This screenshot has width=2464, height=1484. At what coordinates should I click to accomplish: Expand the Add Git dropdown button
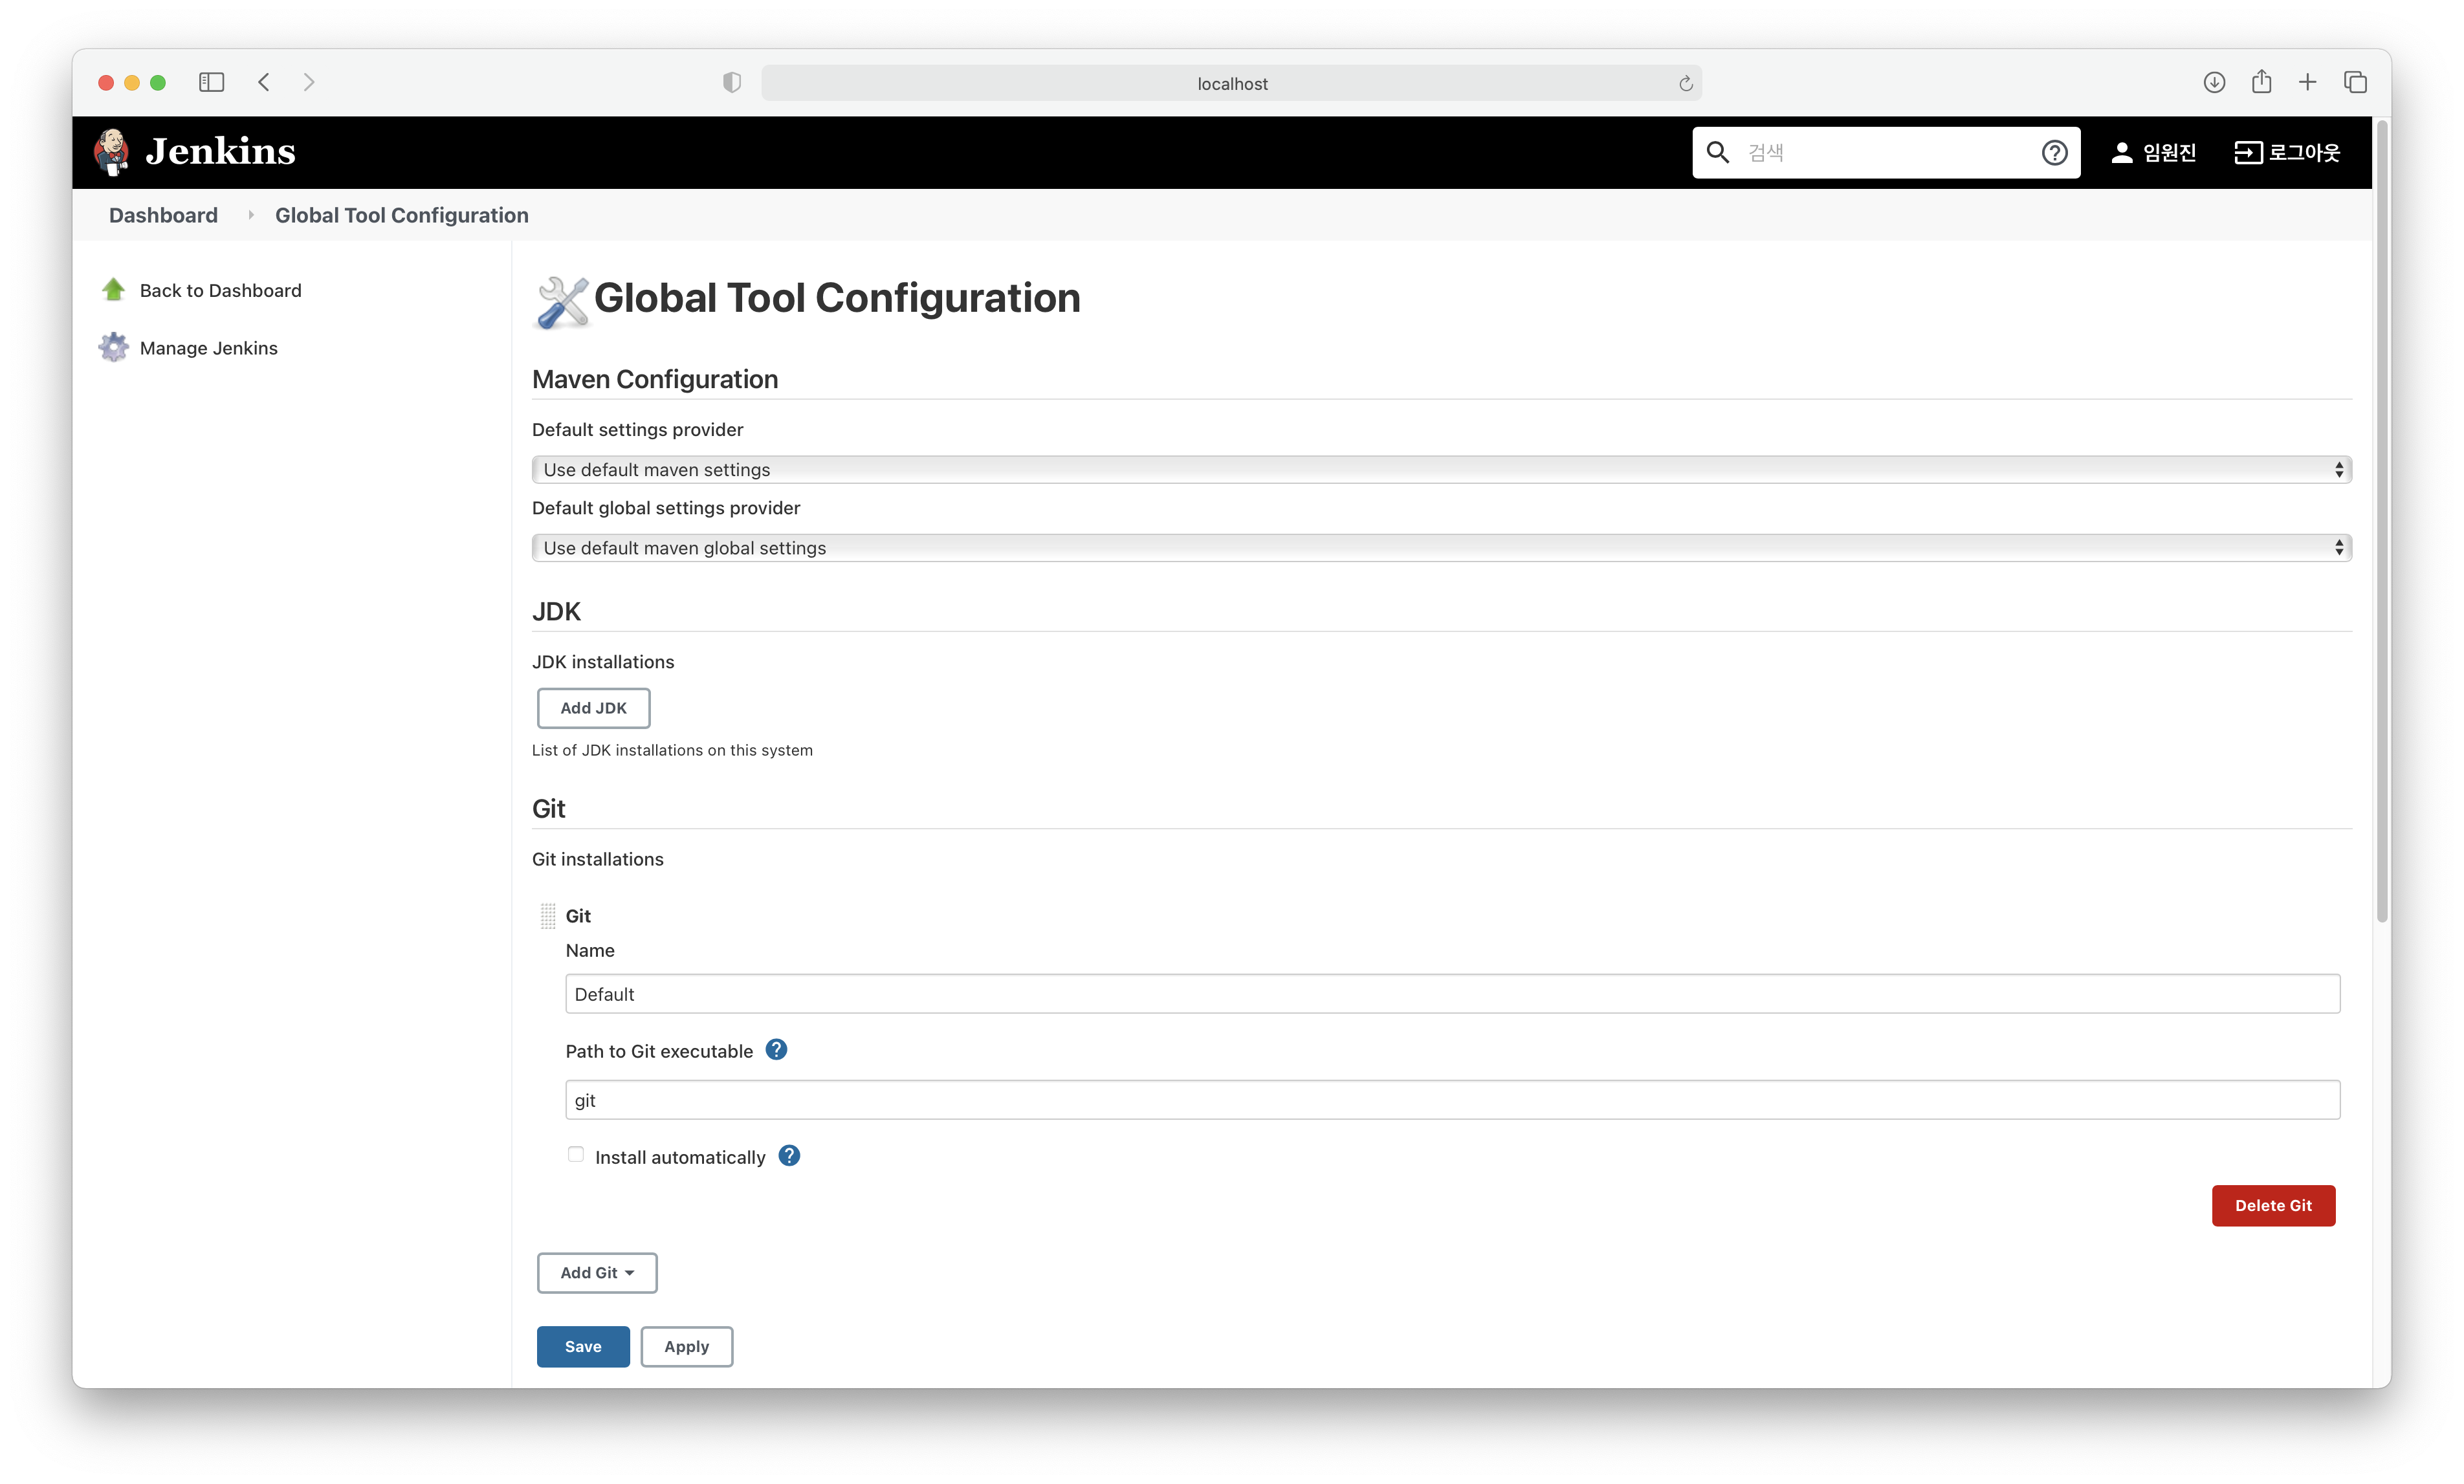pos(597,1273)
